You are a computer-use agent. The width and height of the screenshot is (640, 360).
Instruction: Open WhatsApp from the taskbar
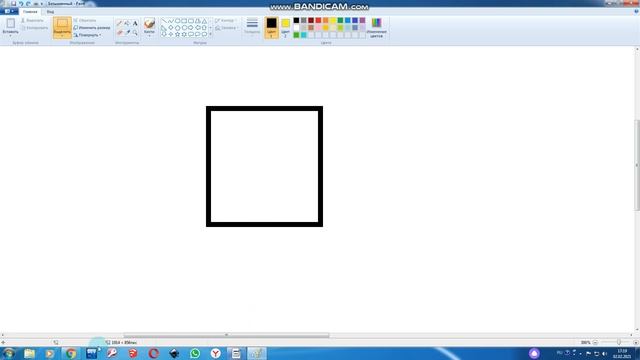[195, 353]
